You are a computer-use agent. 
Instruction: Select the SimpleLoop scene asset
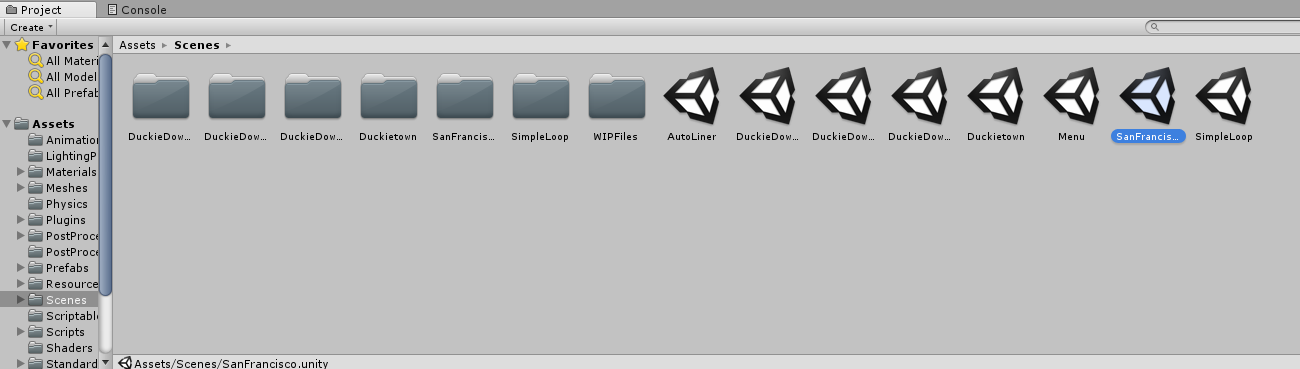tap(1225, 97)
